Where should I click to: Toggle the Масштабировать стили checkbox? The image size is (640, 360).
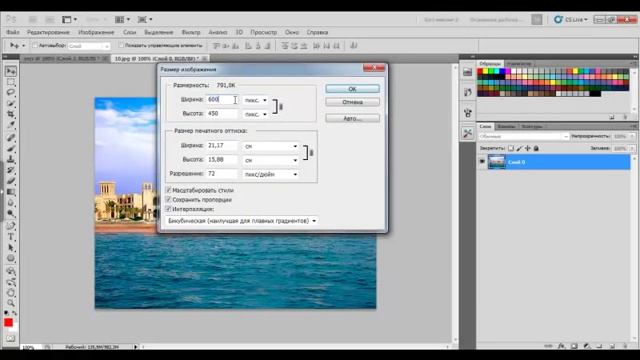point(168,190)
